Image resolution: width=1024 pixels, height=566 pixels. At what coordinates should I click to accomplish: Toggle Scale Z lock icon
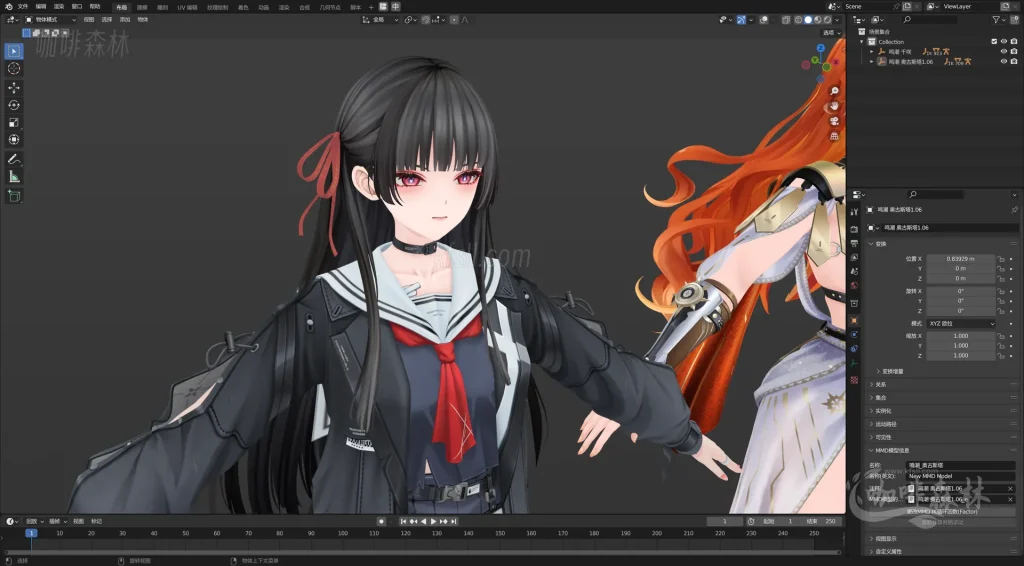pos(1001,356)
